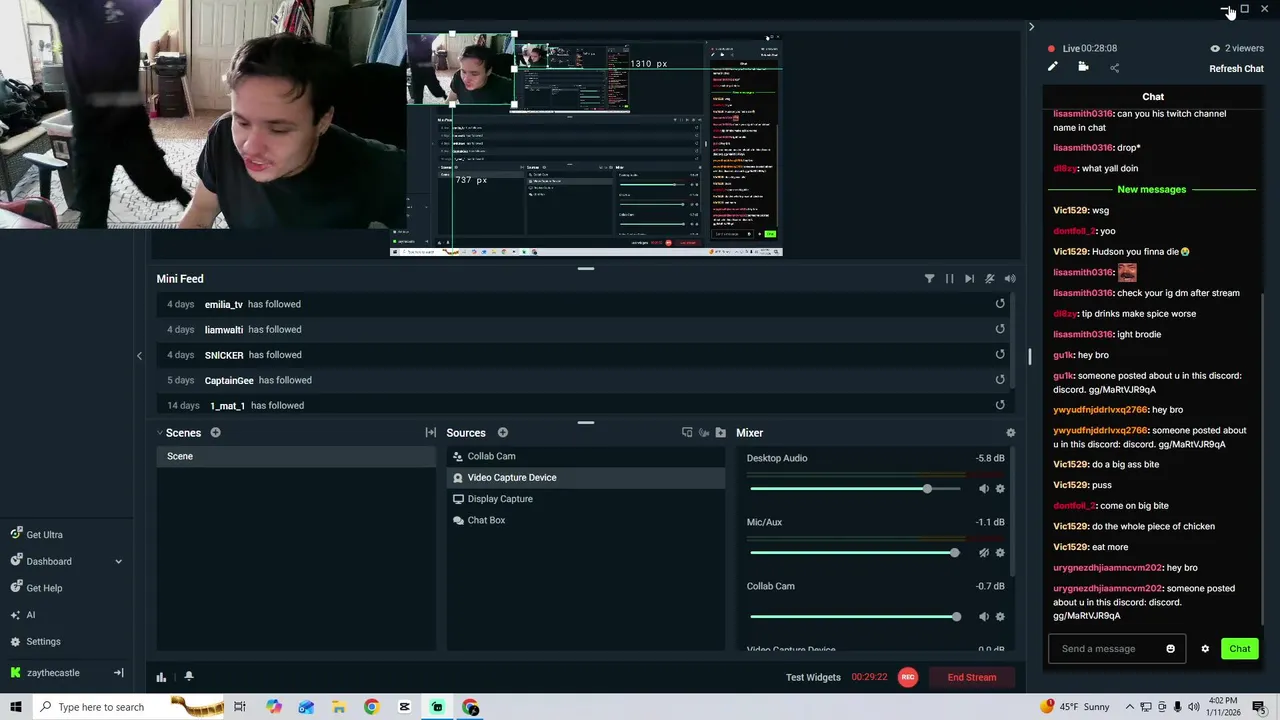1280x720 pixels.
Task: Add a source folder
Action: (720, 433)
